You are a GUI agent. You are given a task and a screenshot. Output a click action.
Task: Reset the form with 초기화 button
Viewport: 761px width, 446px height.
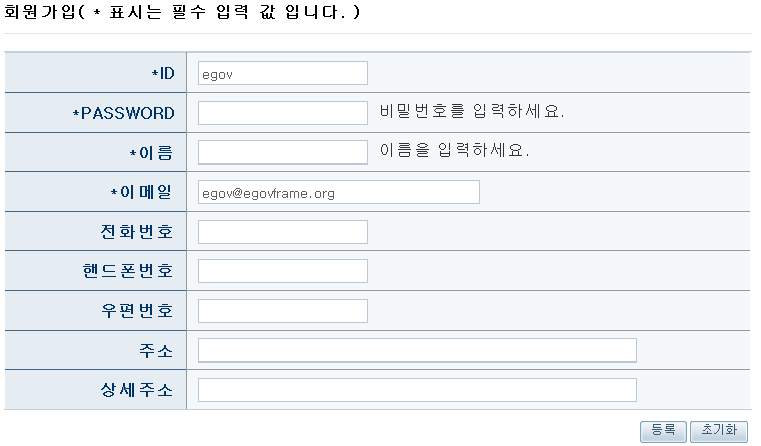[719, 431]
